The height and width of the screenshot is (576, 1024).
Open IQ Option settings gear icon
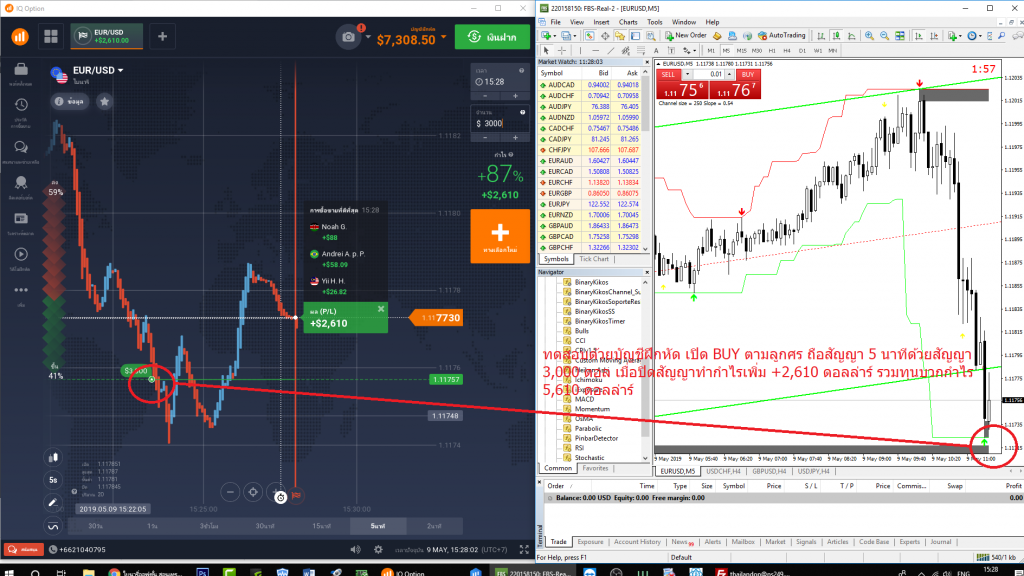click(378, 550)
